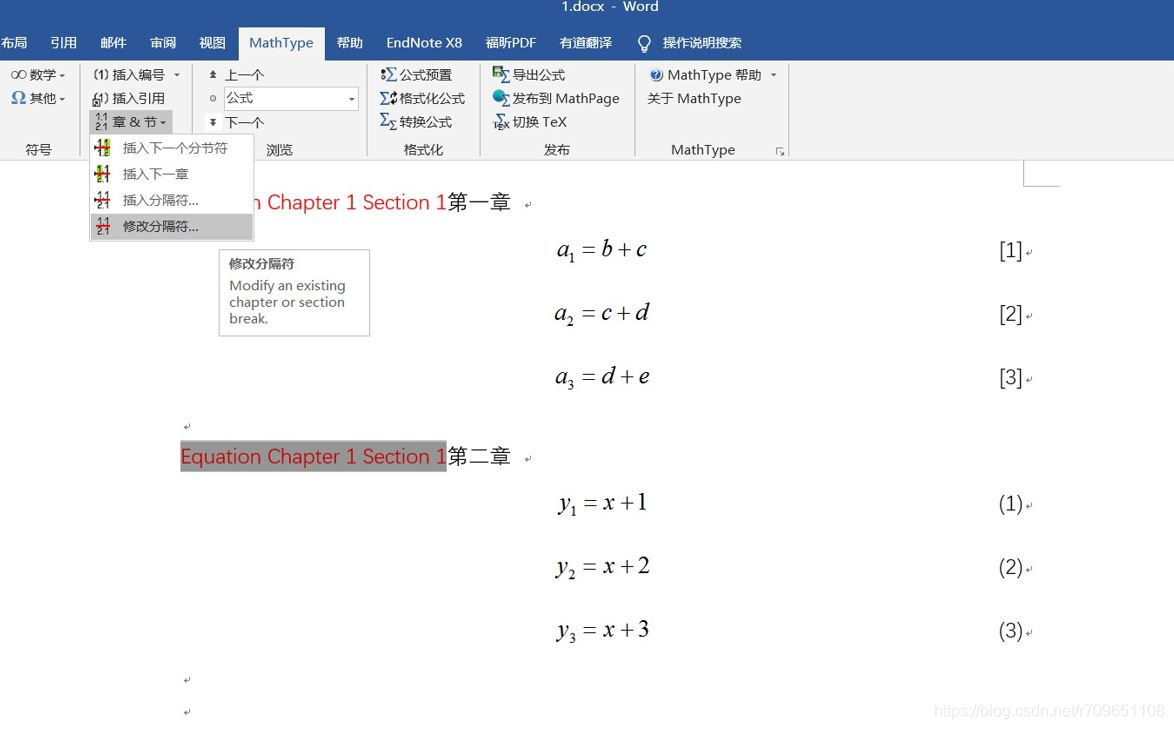Click the up arrow icon beside 上一个
This screenshot has height=729, width=1174.
[213, 75]
